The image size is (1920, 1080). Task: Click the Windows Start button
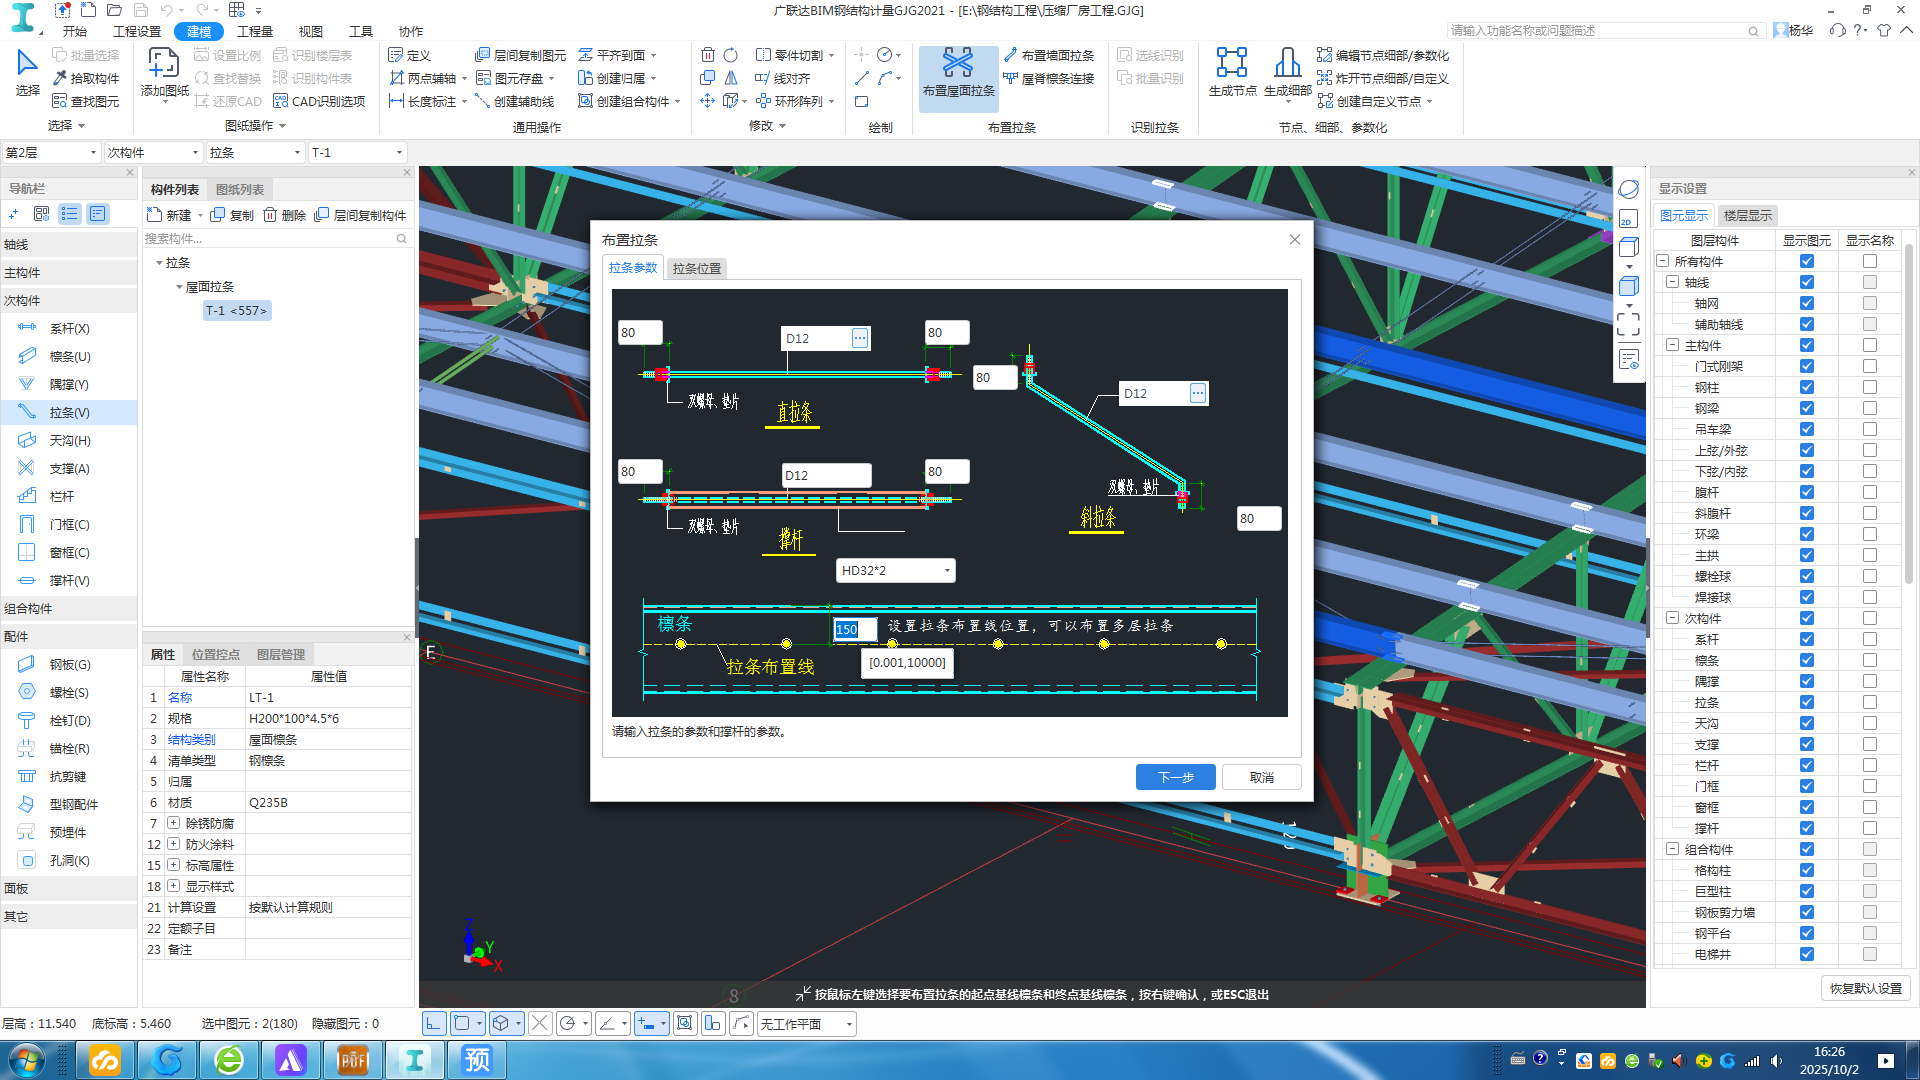click(27, 1059)
